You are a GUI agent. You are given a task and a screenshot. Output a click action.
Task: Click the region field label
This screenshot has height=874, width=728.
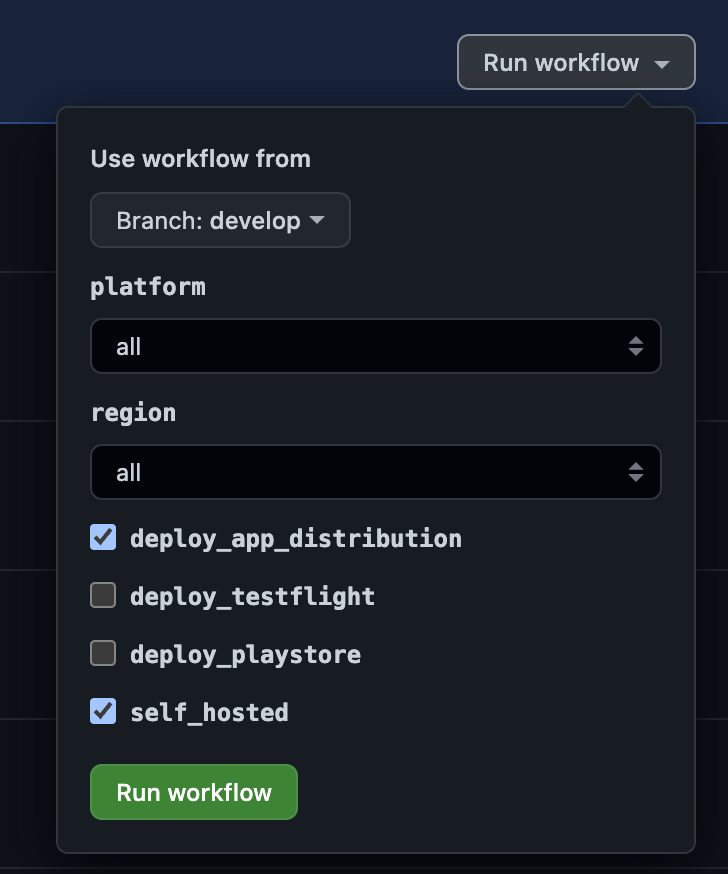133,413
